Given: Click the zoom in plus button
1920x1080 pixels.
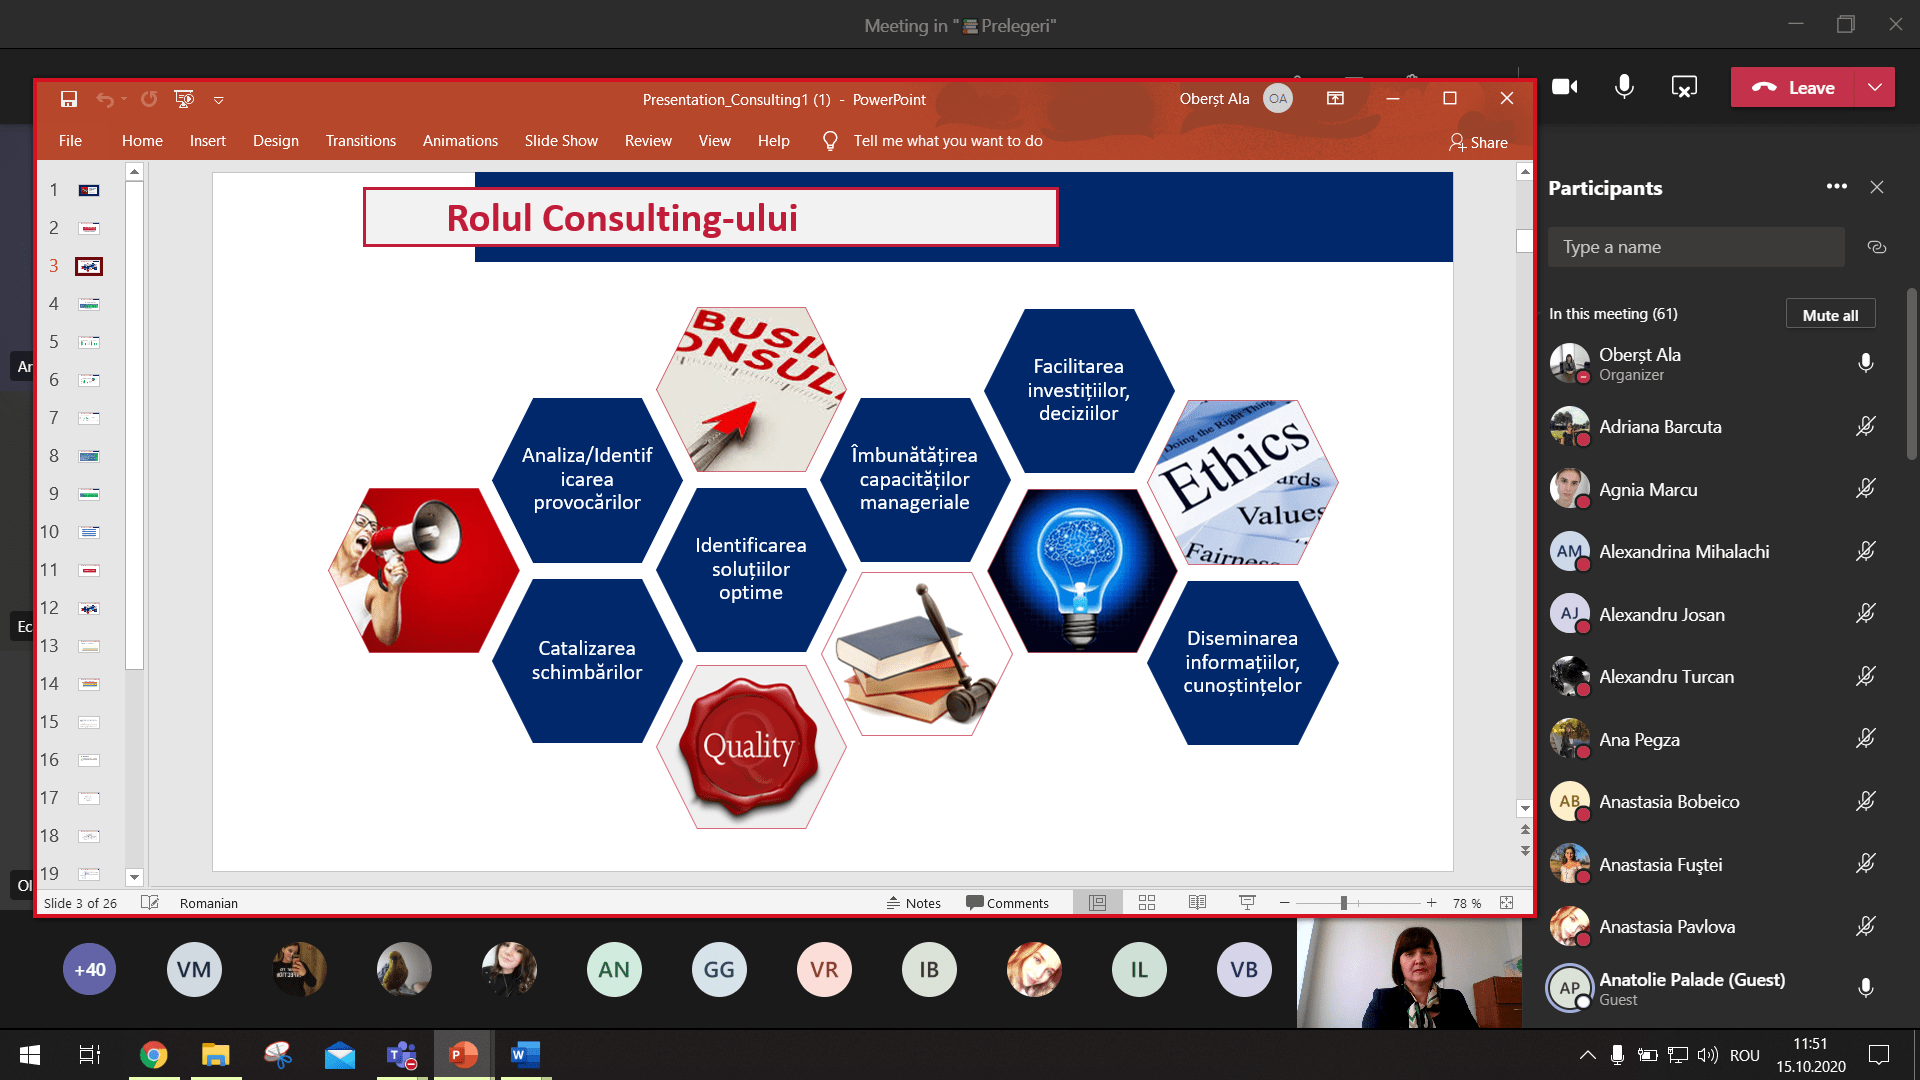Looking at the screenshot, I should click(1432, 903).
